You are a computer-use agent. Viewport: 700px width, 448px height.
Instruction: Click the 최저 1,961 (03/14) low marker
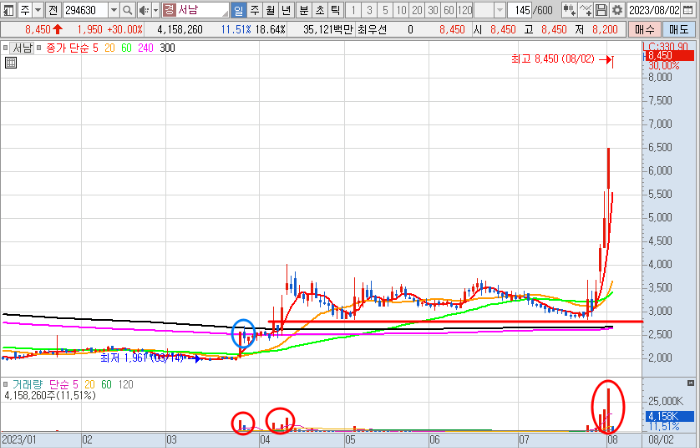142,358
